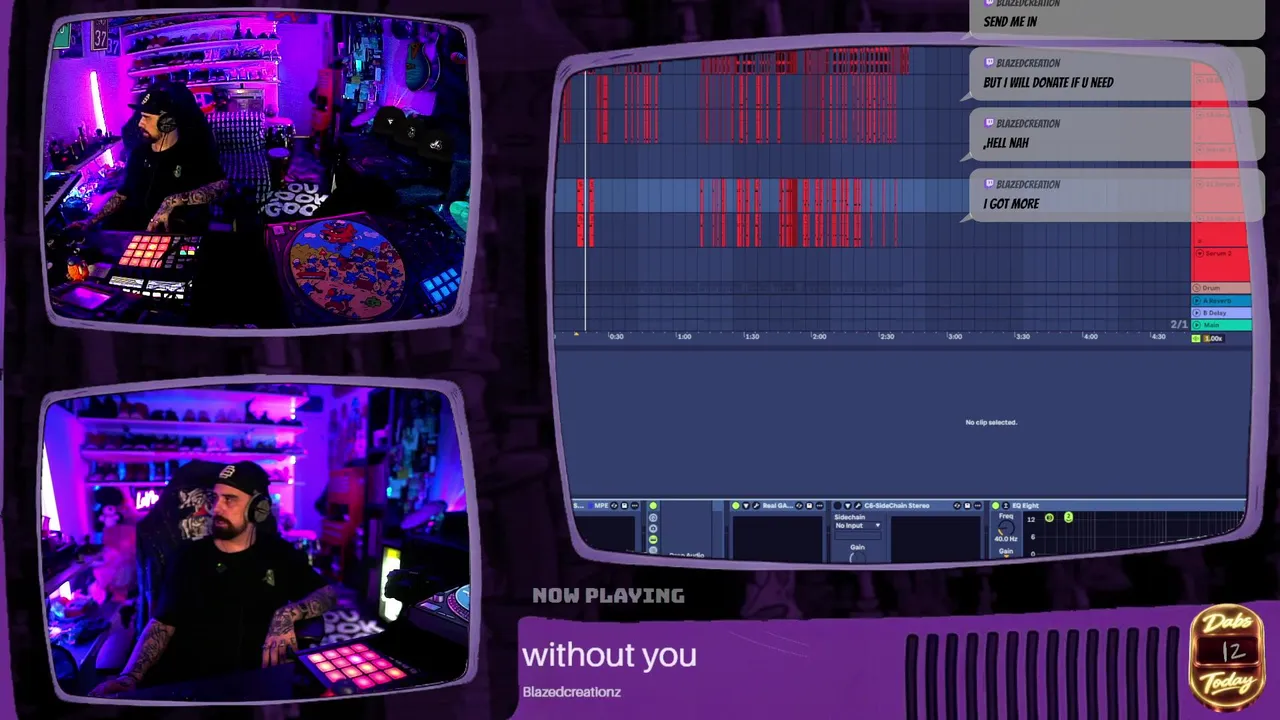Select the A Reverb track name
This screenshot has width=1280, height=720.
pos(1217,301)
